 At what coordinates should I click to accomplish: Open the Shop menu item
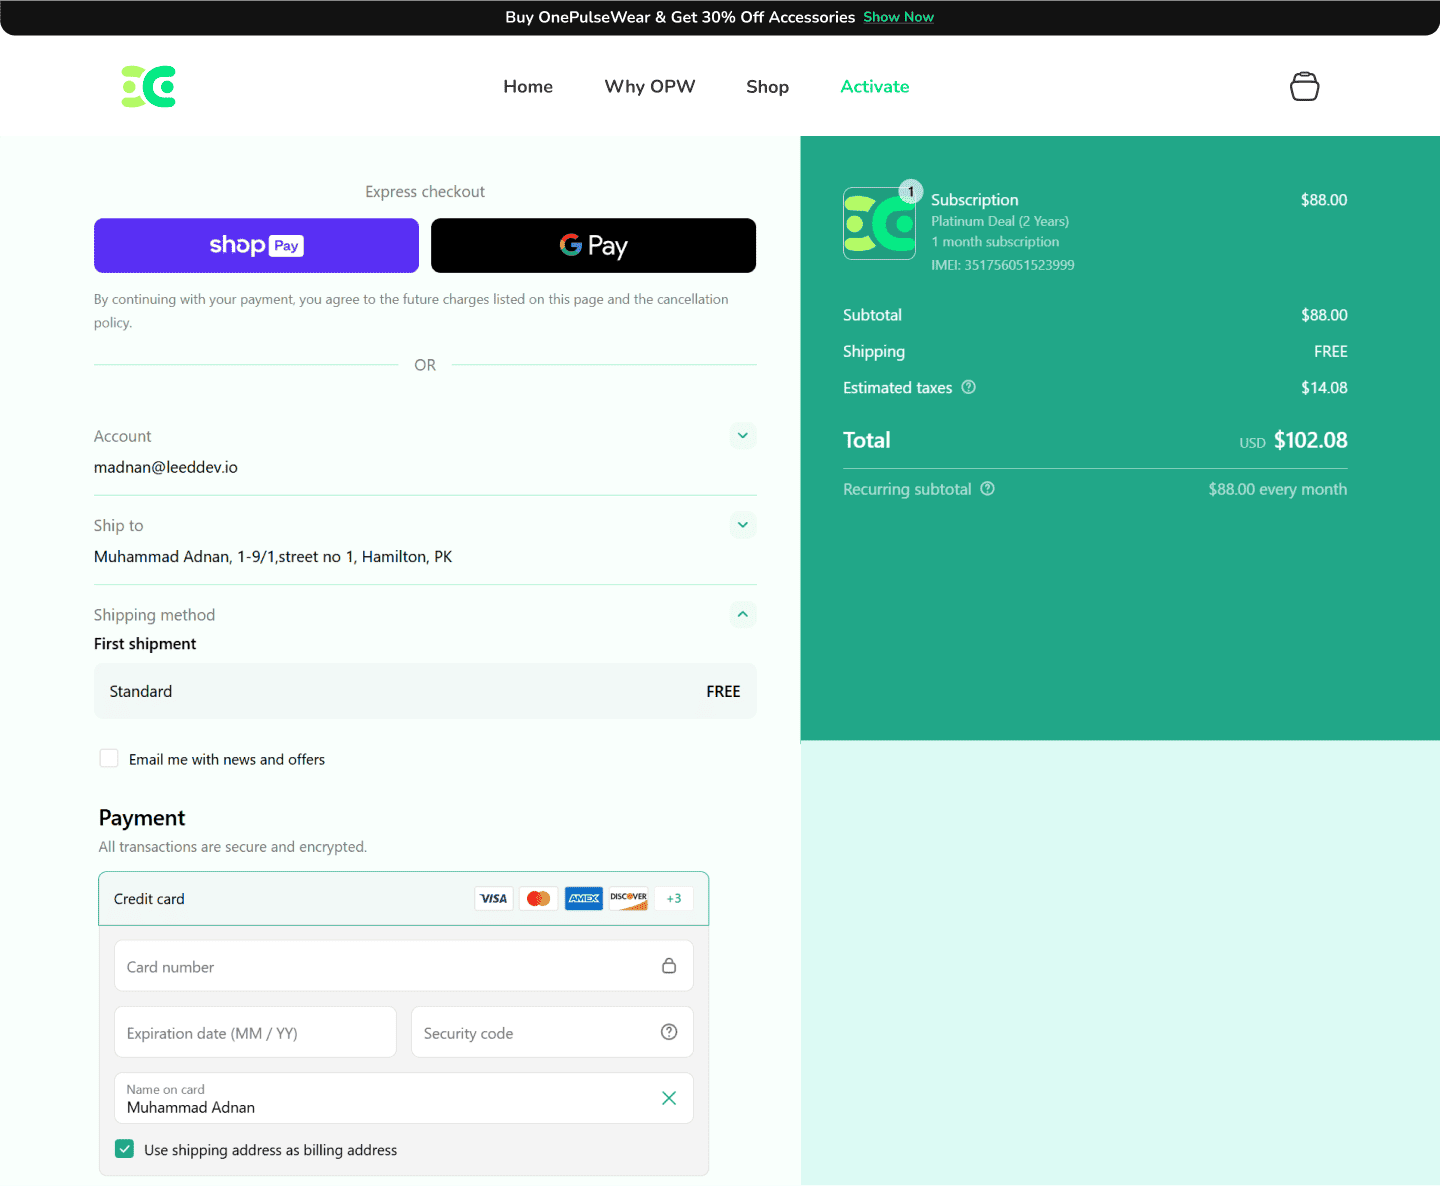click(767, 87)
